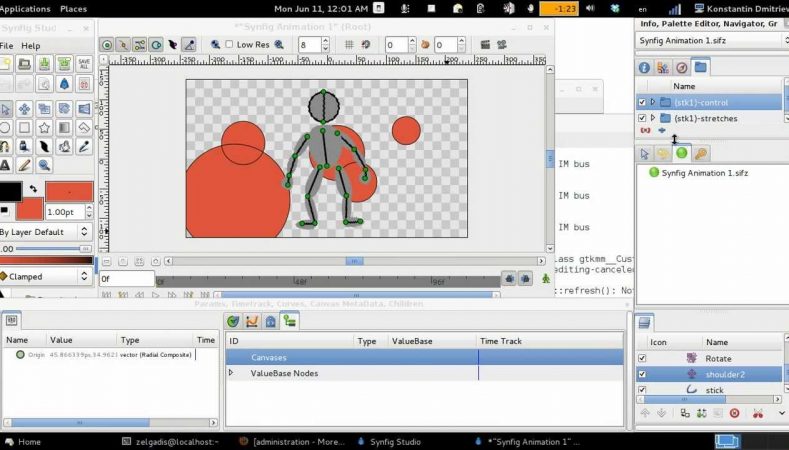Open the Help menu
Image resolution: width=789 pixels, height=450 pixels.
(31, 46)
